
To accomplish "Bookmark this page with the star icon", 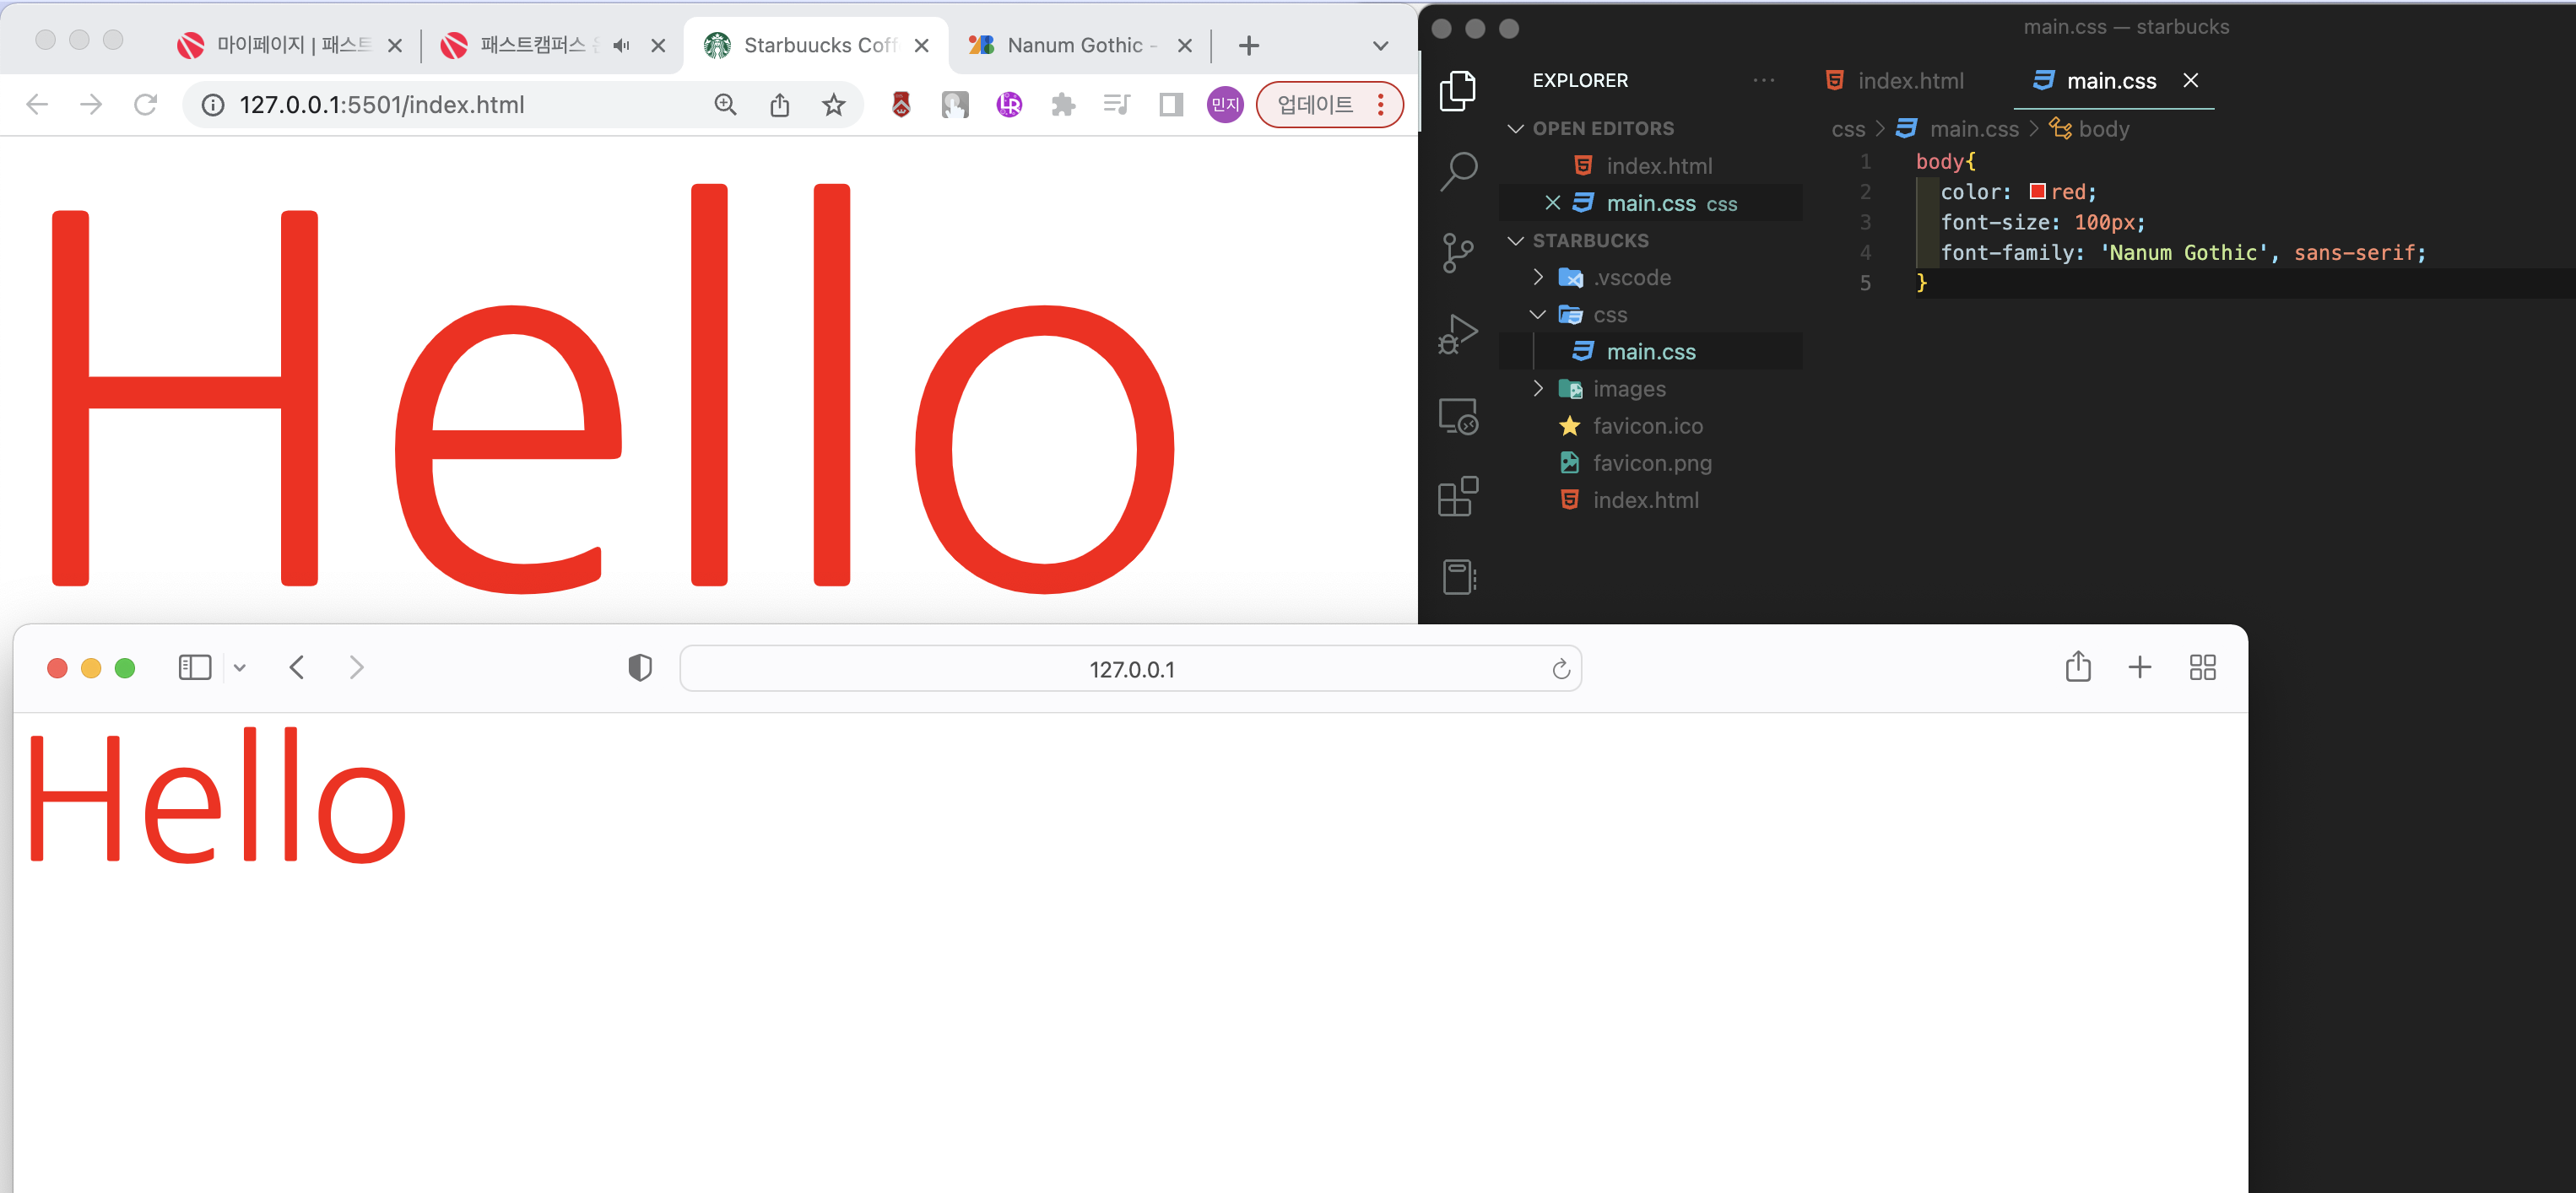I will 833,104.
